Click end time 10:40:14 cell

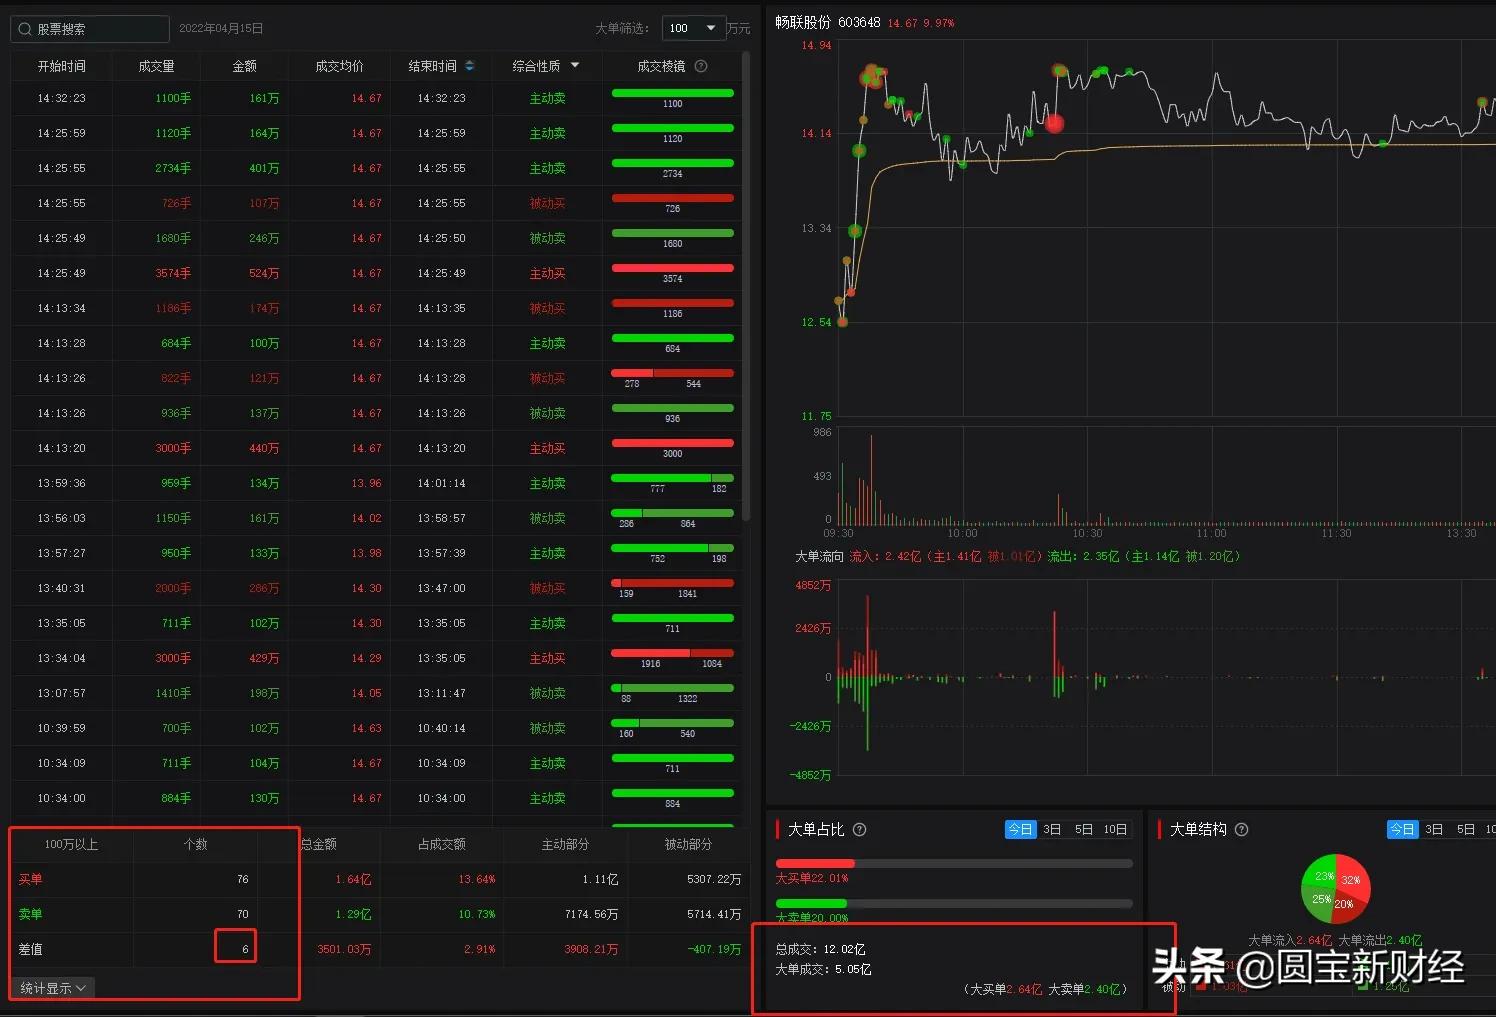click(x=441, y=728)
